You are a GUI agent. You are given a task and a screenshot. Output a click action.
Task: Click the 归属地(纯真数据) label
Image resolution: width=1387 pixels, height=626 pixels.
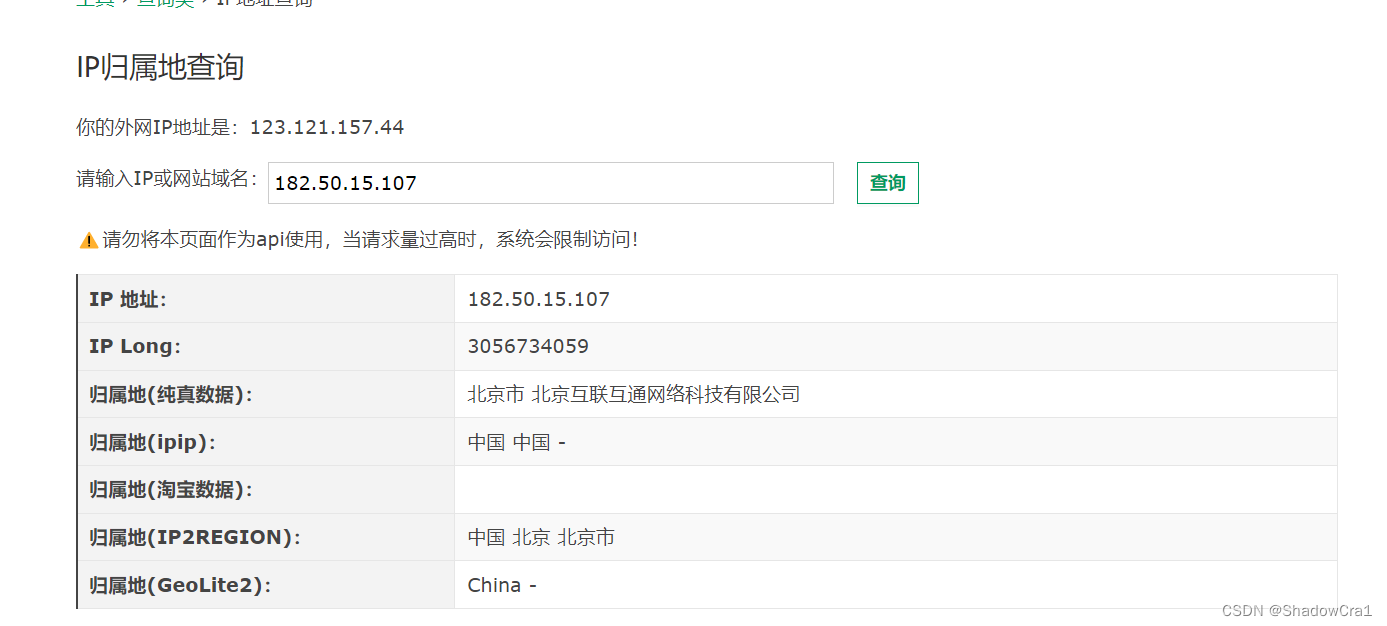point(171,394)
